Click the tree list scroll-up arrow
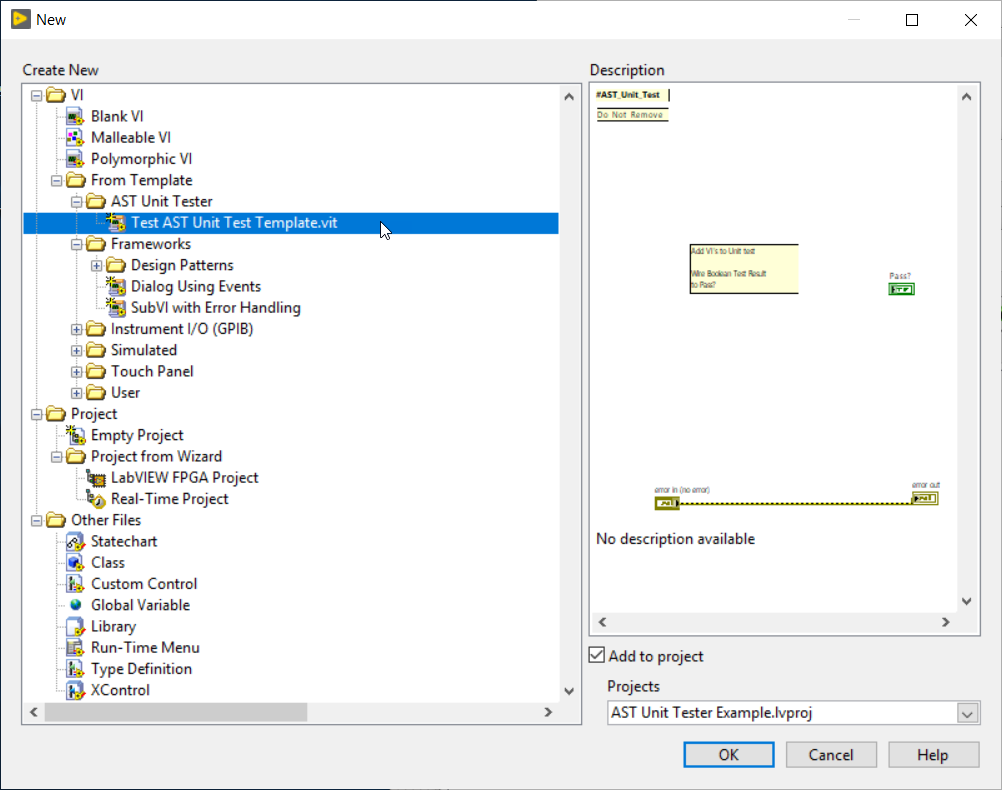 point(569,97)
